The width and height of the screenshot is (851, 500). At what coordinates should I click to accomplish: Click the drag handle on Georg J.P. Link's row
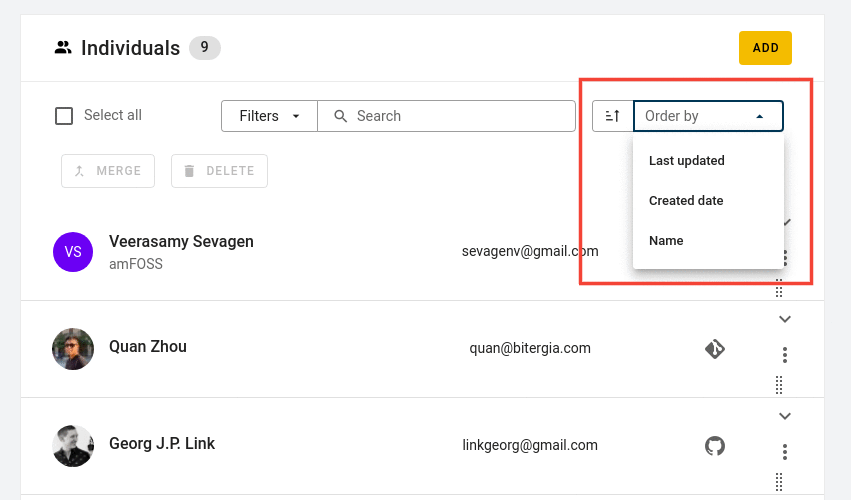coord(779,482)
